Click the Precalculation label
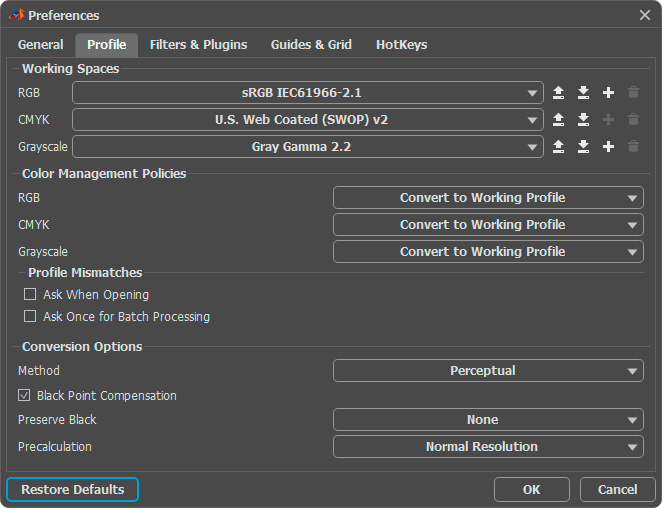Screen dimensions: 662x508 coord(55,447)
